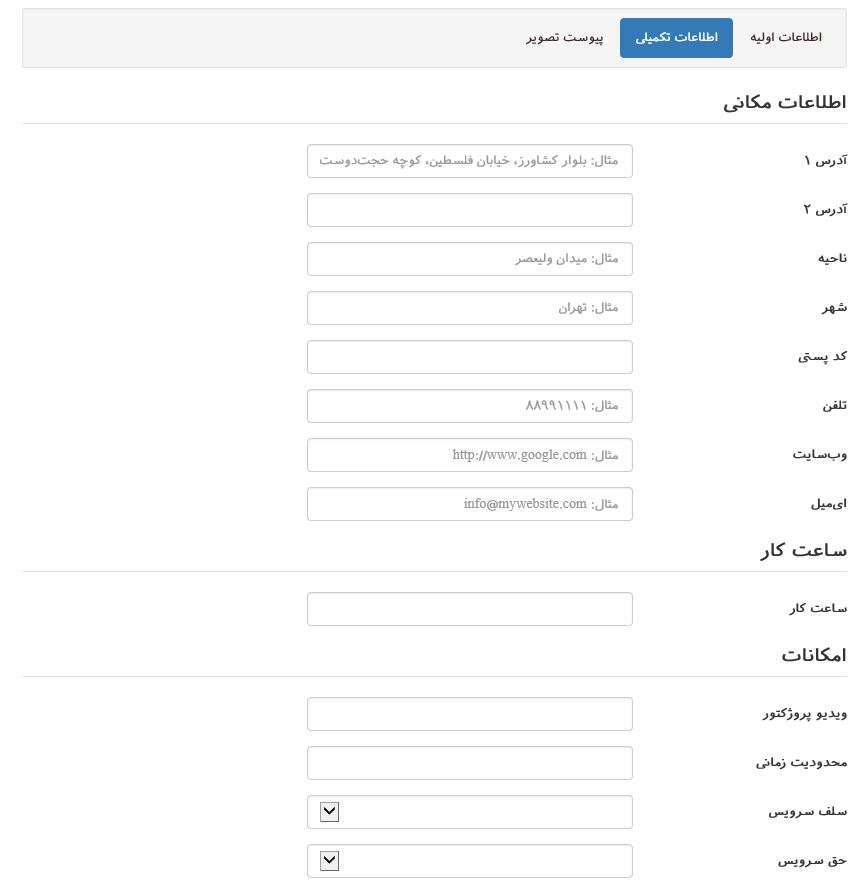The width and height of the screenshot is (866, 891).
Task: Click the 'تلفن' label text
Action: (834, 406)
